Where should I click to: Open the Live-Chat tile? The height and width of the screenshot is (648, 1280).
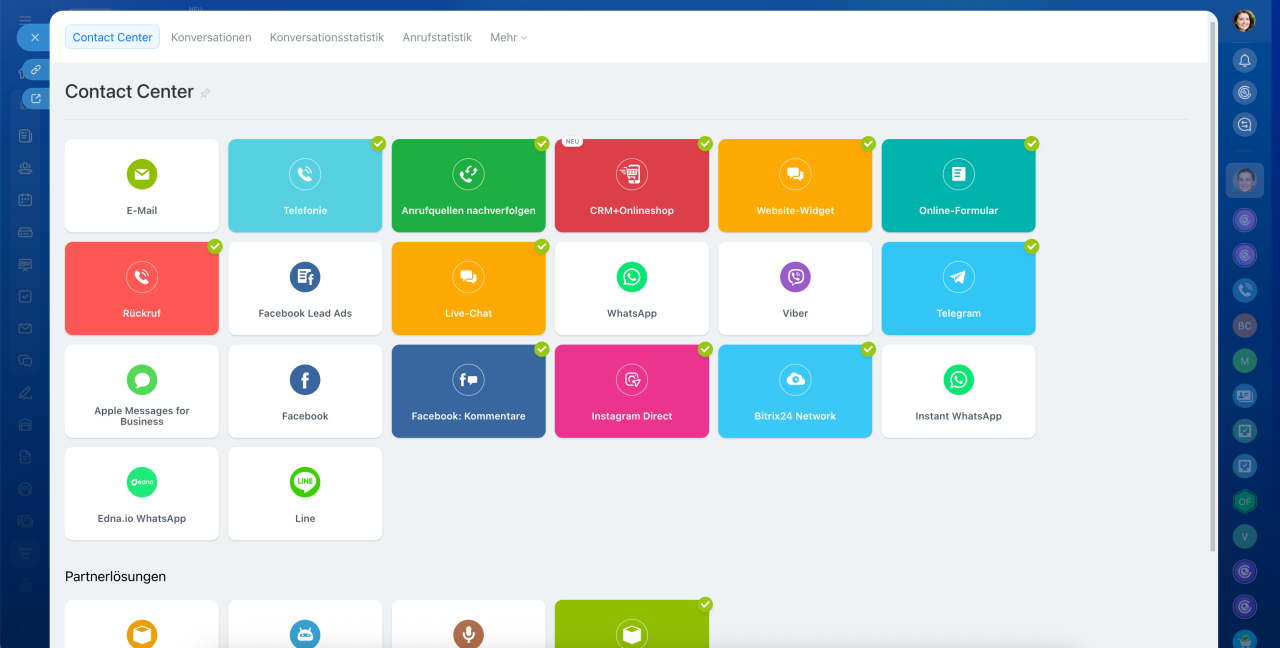468,288
